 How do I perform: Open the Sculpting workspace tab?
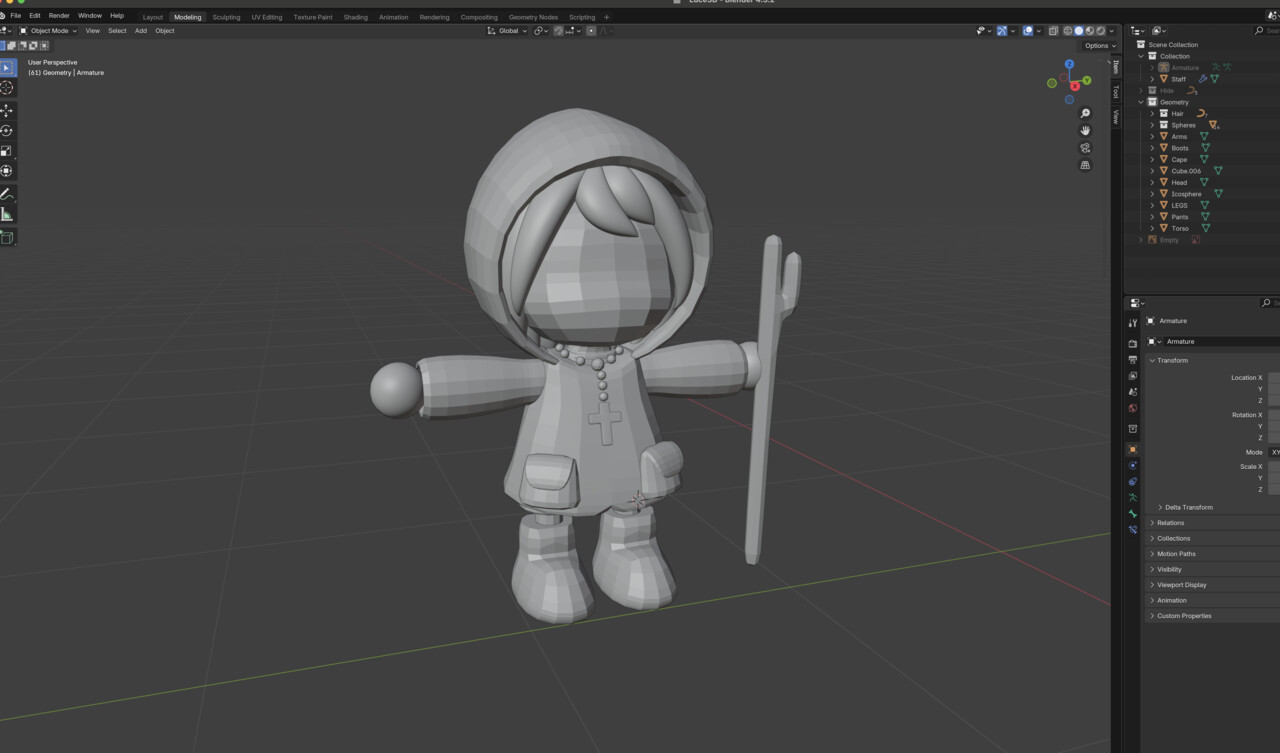[226, 17]
